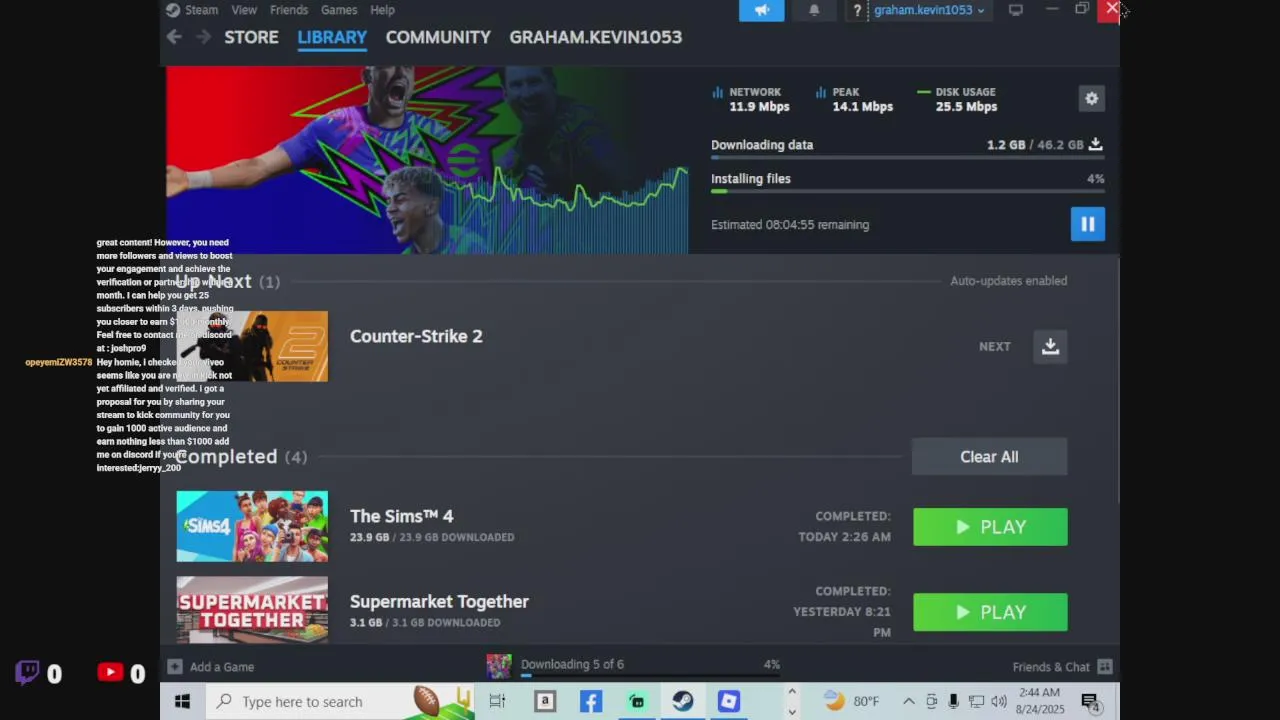This screenshot has width=1280, height=720.
Task: Open the downloading game's banner art
Action: coord(427,160)
